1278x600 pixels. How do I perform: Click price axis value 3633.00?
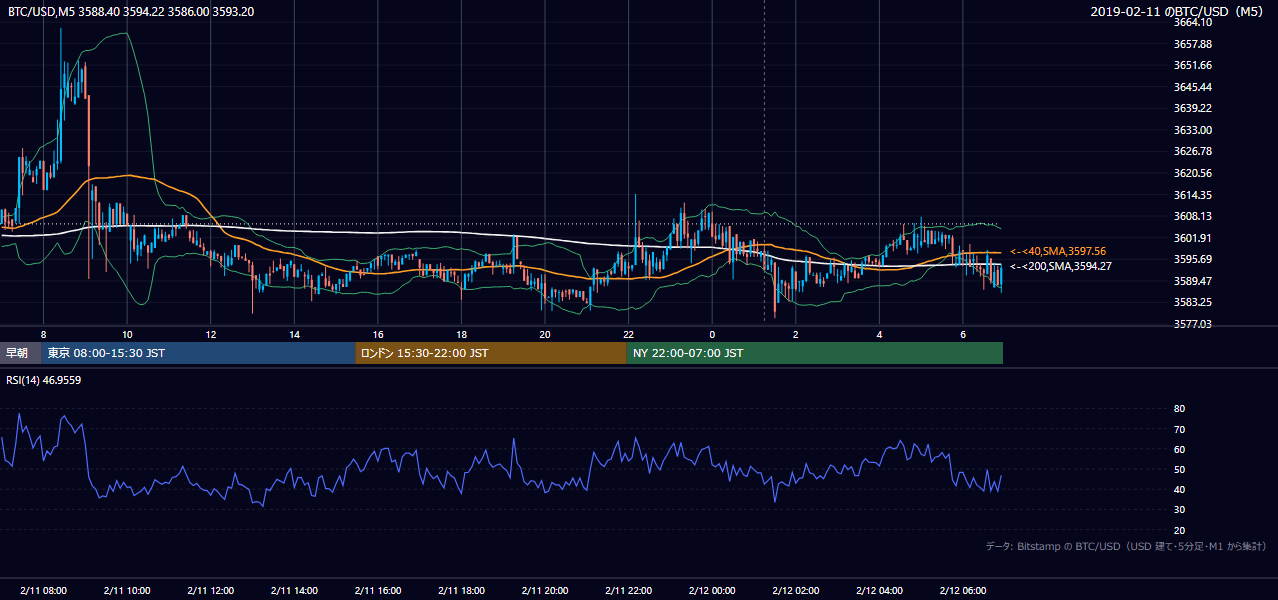click(1192, 130)
